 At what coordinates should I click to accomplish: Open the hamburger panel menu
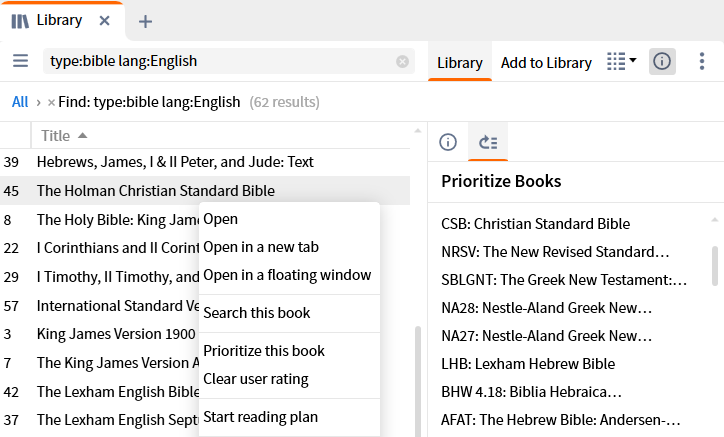pos(20,62)
